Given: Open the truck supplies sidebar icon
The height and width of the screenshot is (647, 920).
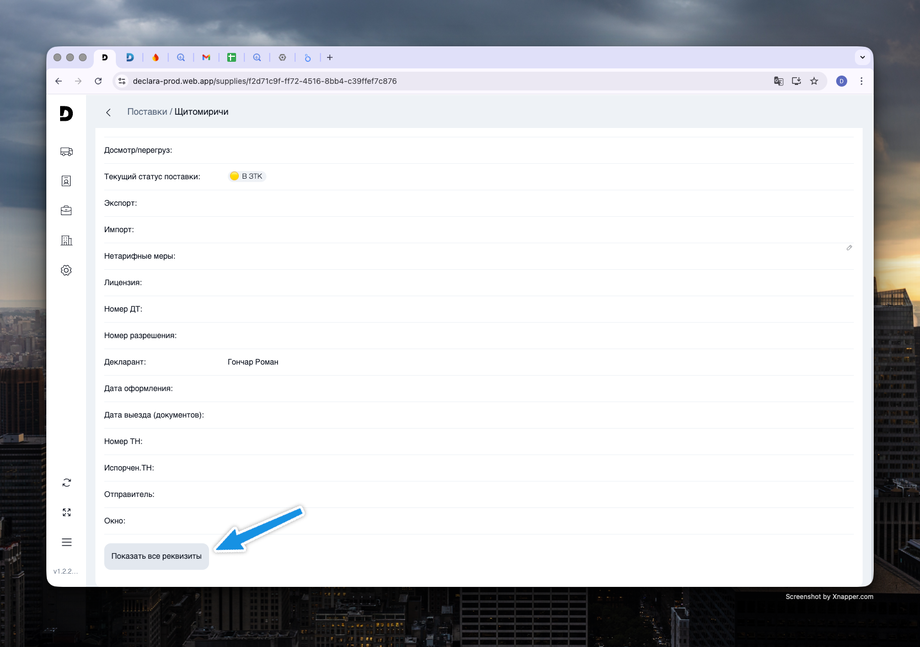Looking at the screenshot, I should pos(66,151).
